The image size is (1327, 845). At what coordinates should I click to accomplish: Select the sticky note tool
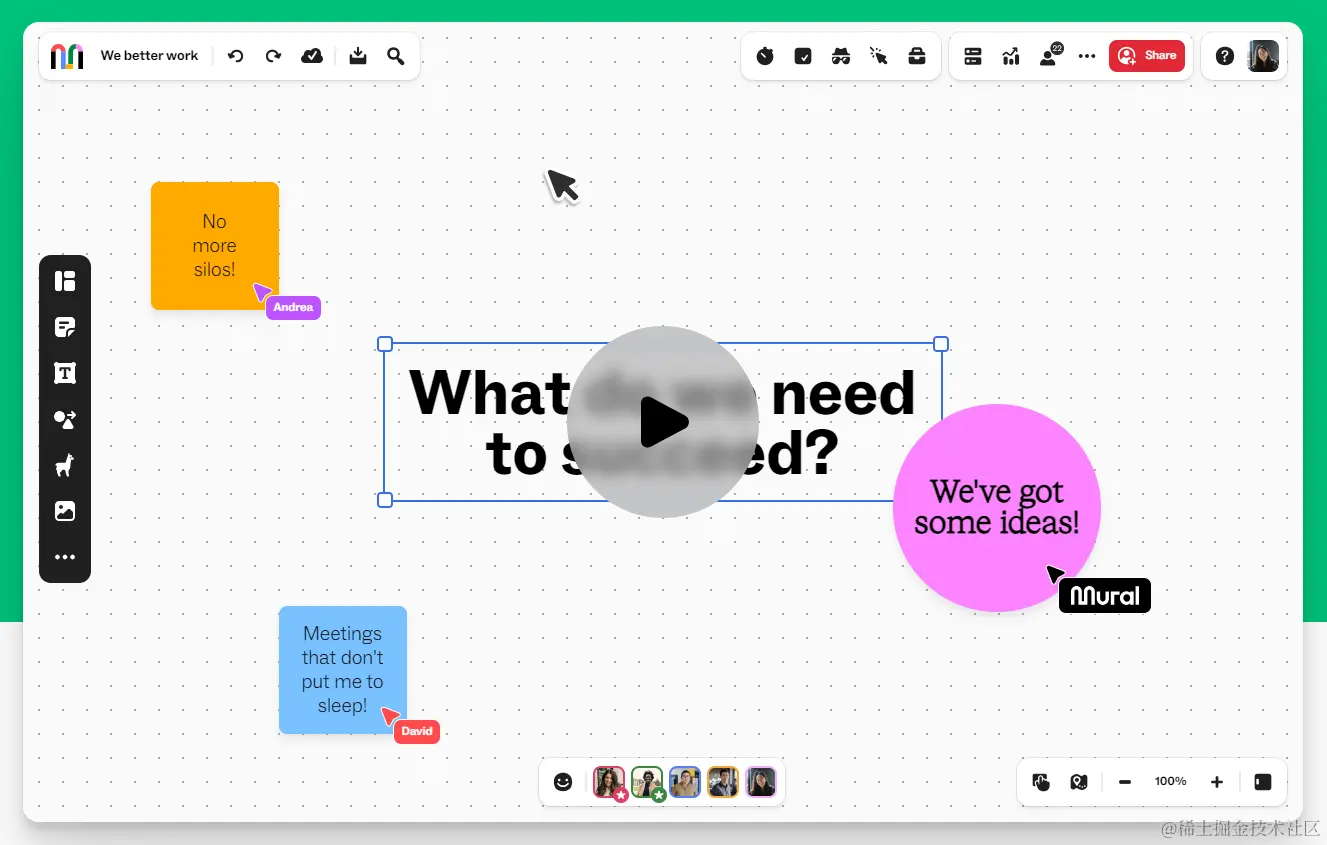pos(65,327)
